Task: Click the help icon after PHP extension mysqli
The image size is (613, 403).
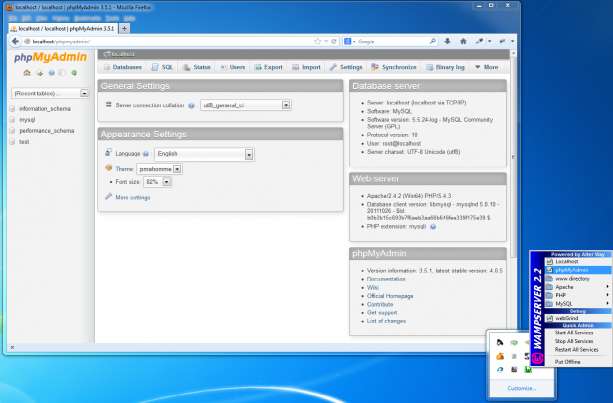Action: coord(433,227)
